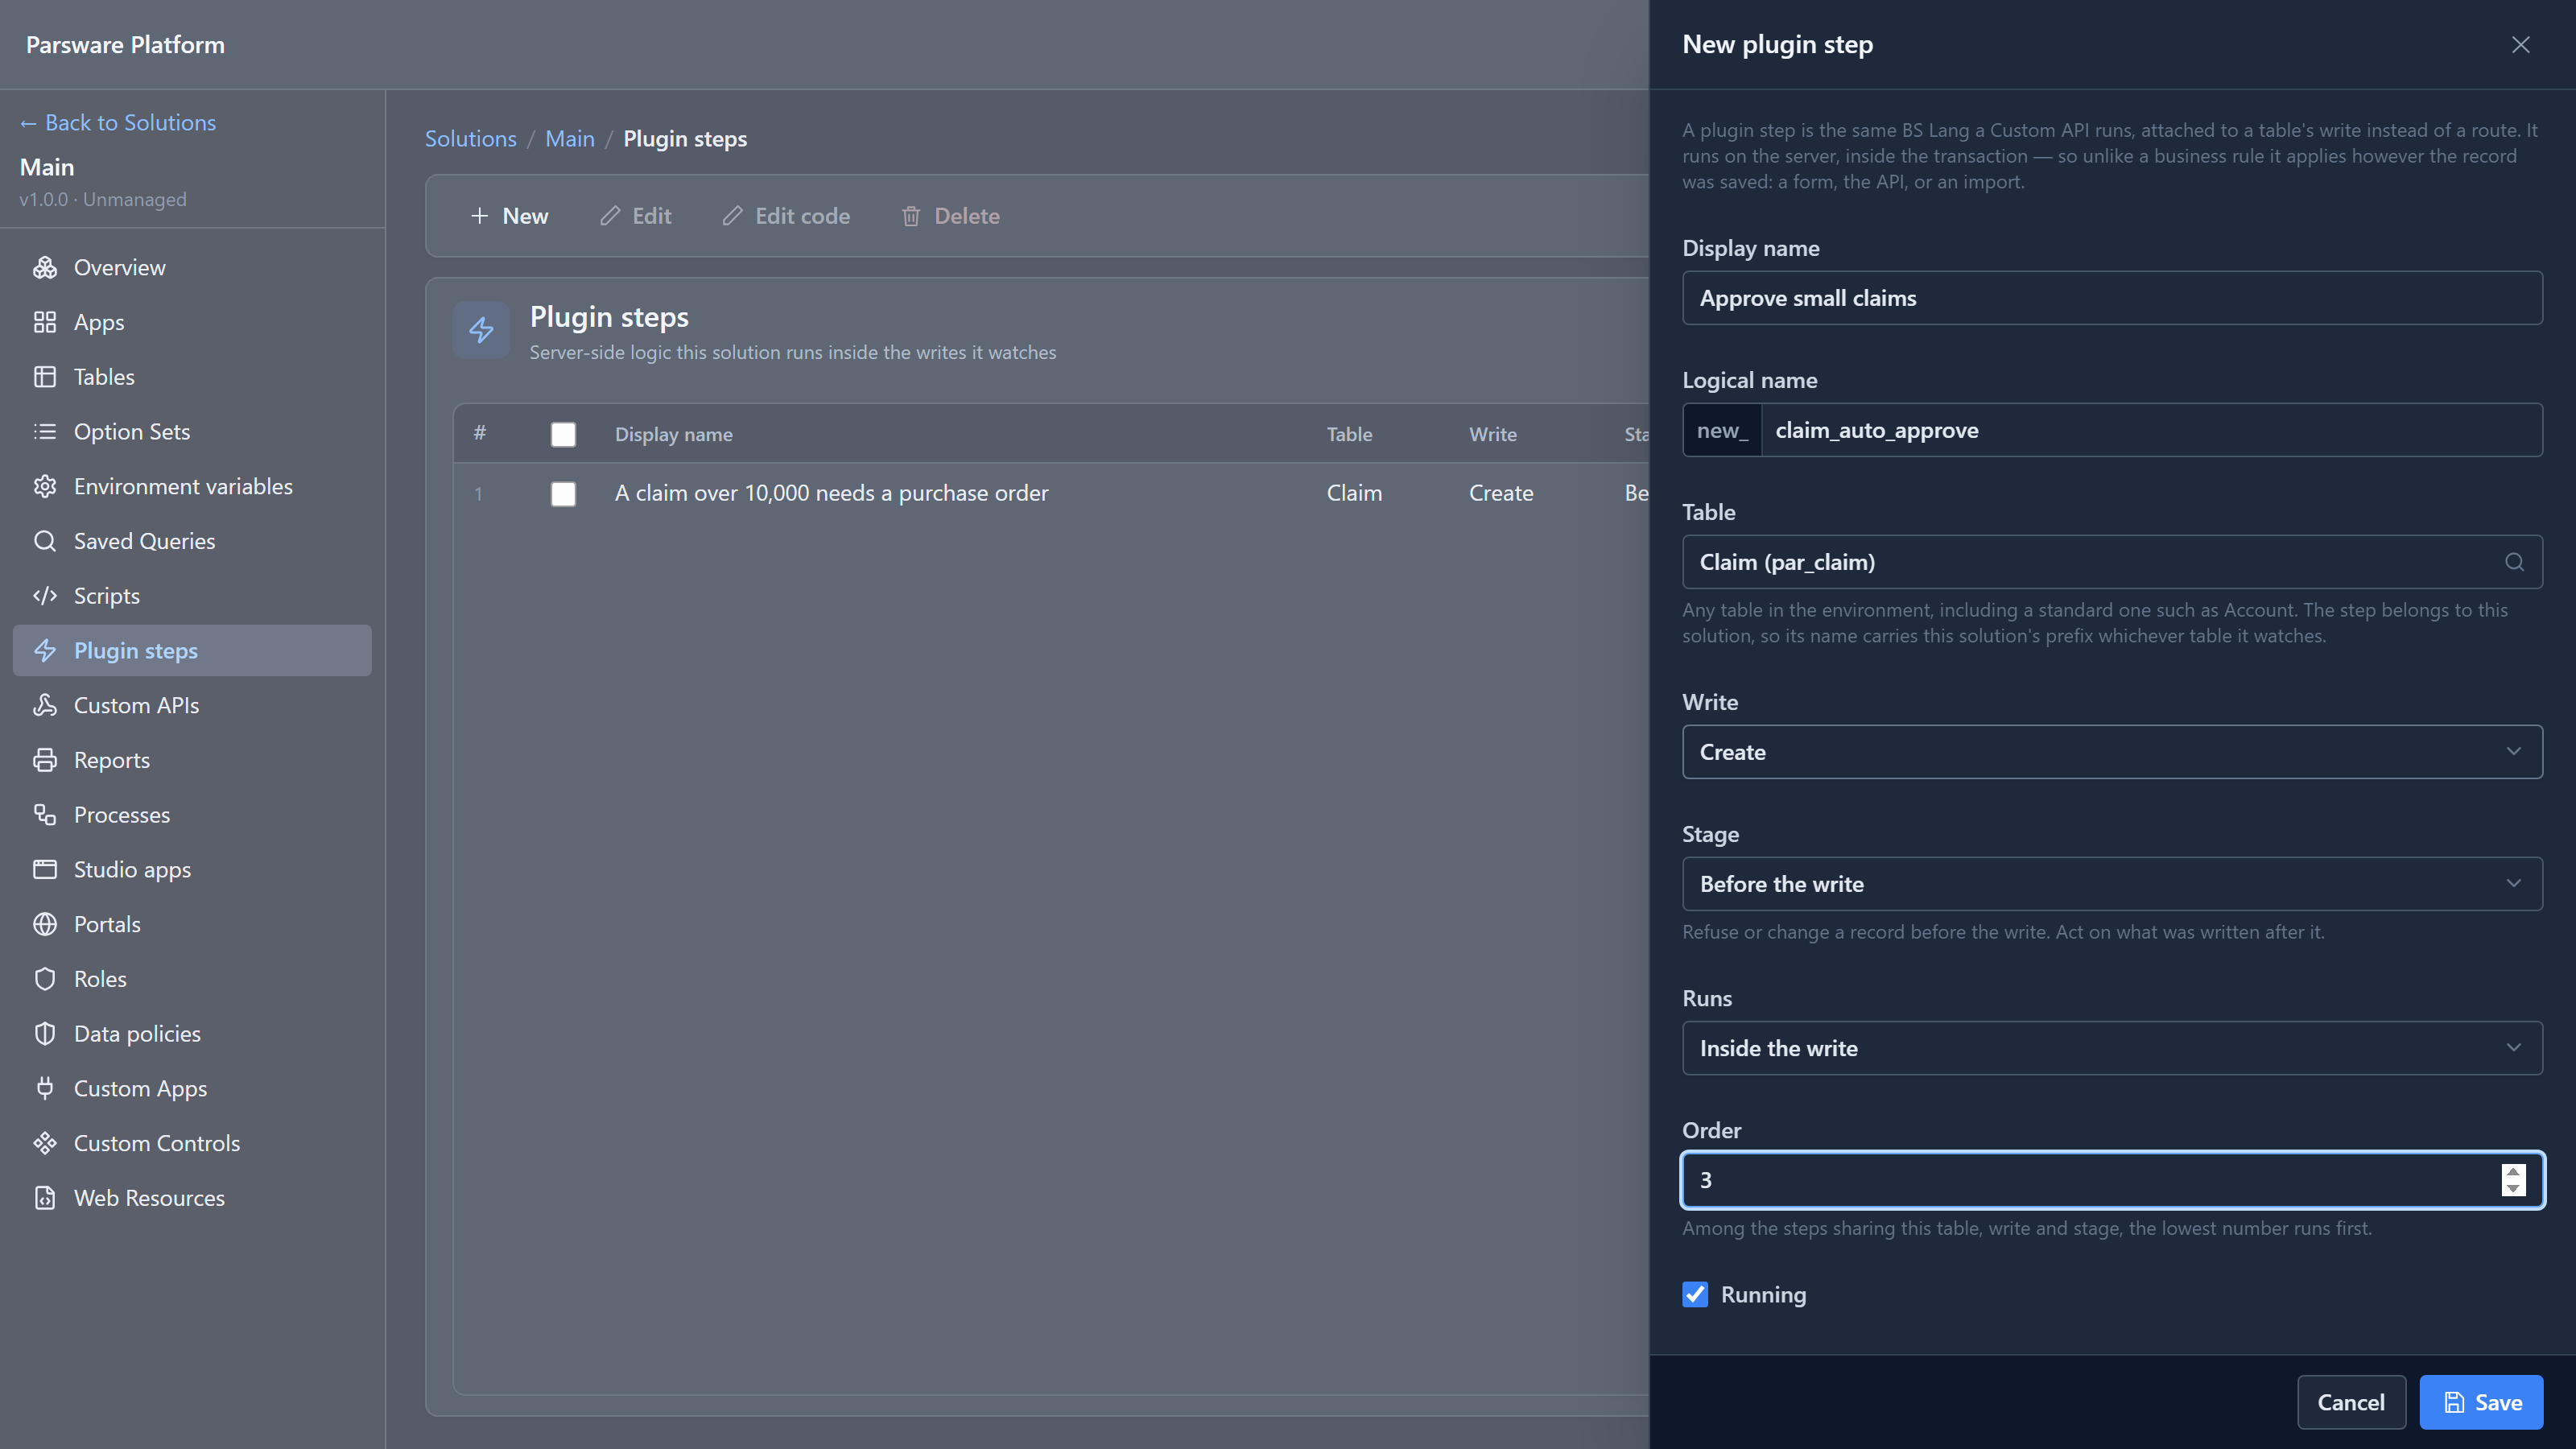This screenshot has height=1449, width=2576.
Task: Click the Processes workflow icon
Action: (45, 815)
